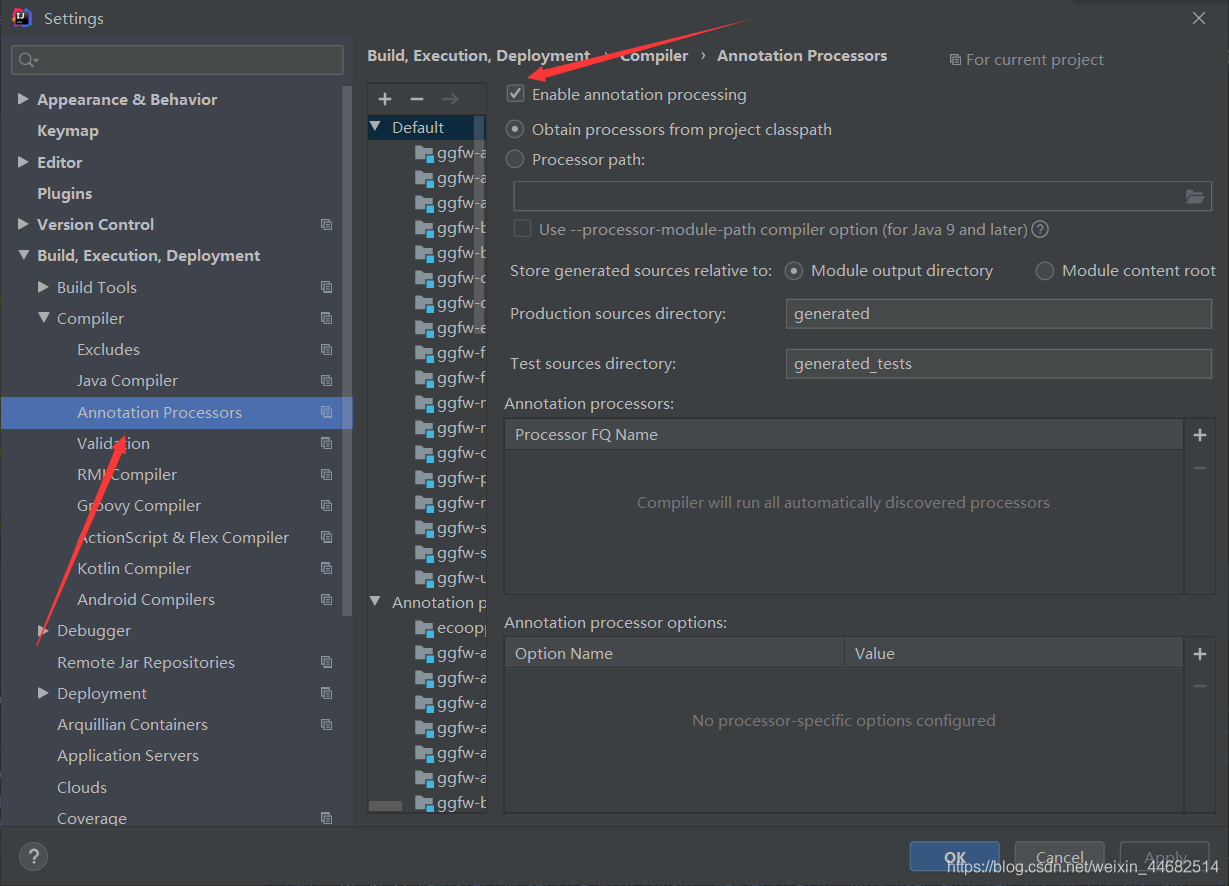Open Android Compilers settings
Image resolution: width=1229 pixels, height=886 pixels.
(146, 600)
